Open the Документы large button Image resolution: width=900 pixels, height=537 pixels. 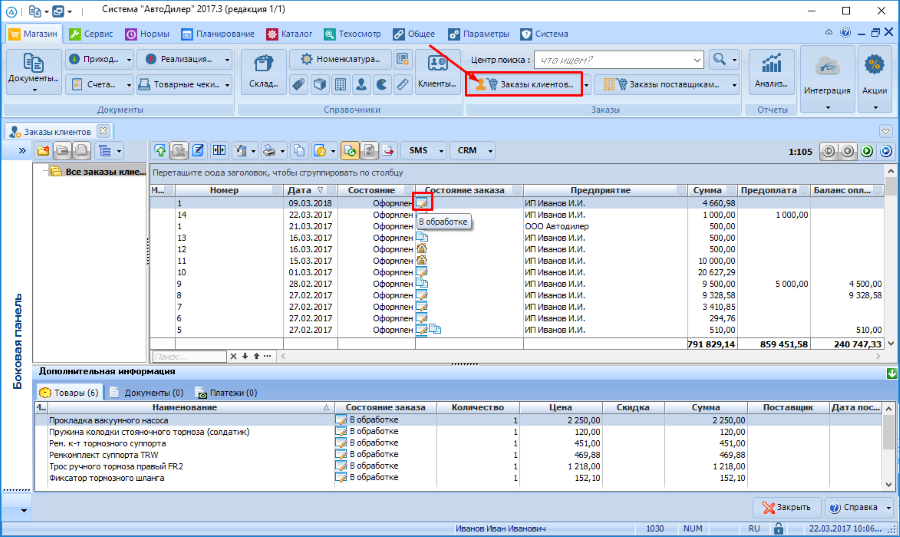tap(33, 72)
